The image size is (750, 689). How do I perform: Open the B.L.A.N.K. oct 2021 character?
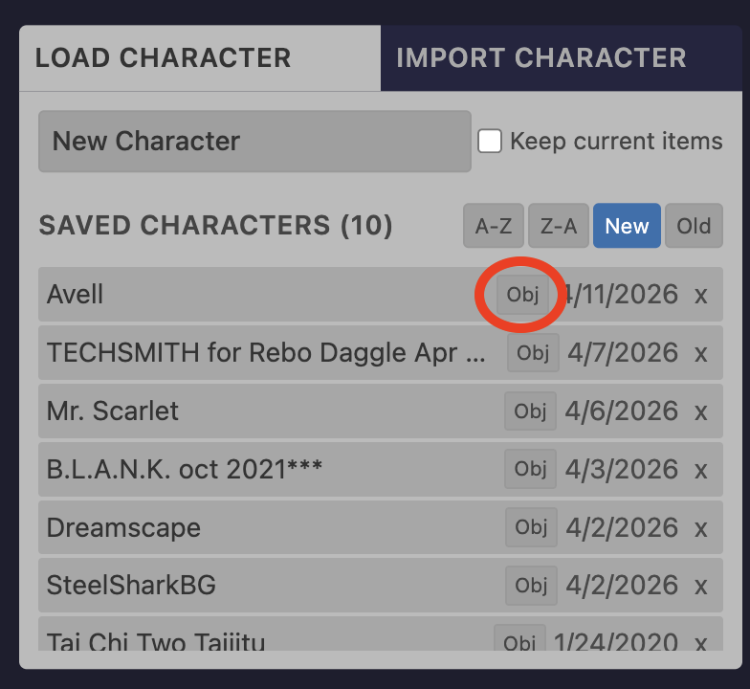(x=185, y=469)
